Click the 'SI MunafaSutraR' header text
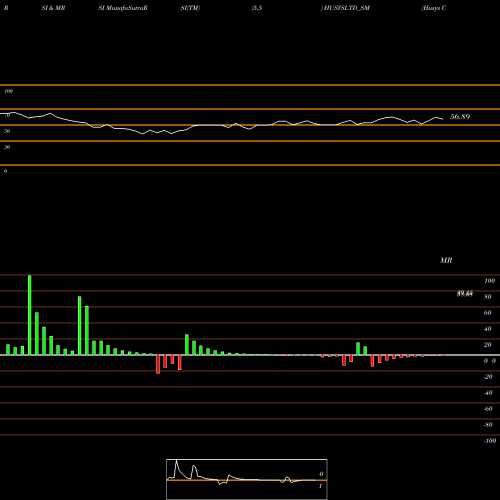Viewport: 500px width, 500px height. (x=123, y=8)
